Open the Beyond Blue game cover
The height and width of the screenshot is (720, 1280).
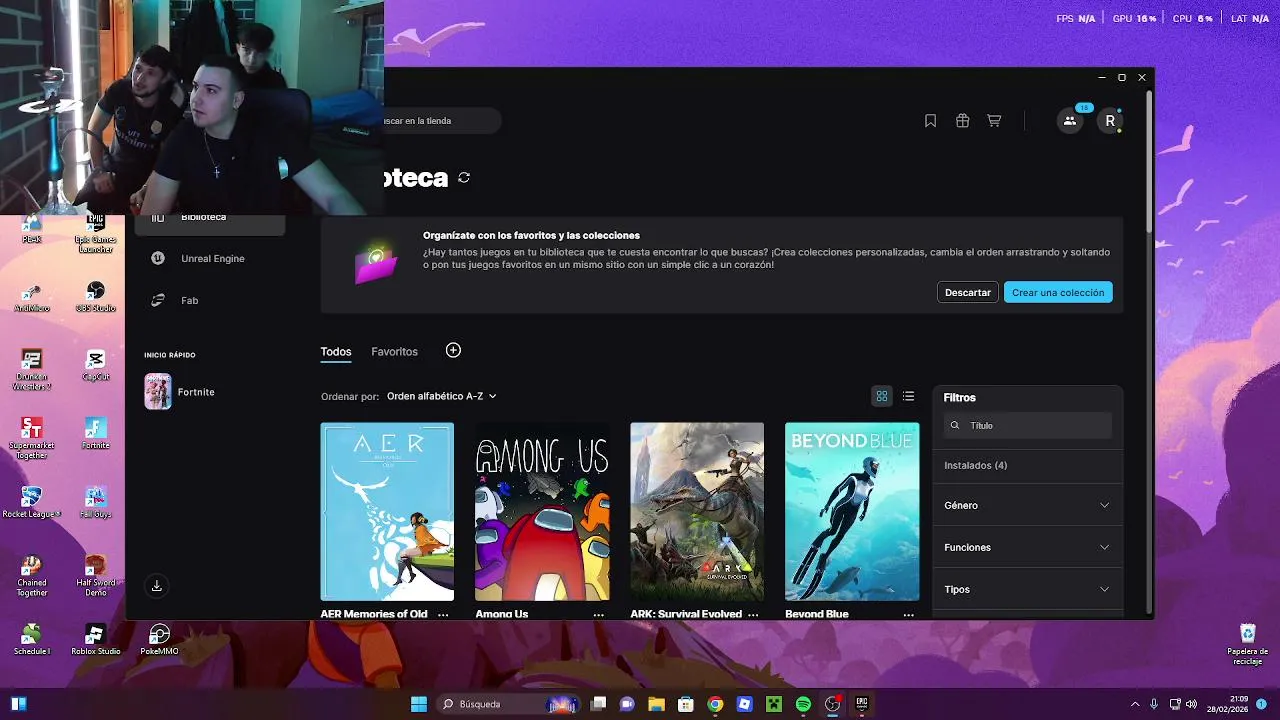click(852, 511)
